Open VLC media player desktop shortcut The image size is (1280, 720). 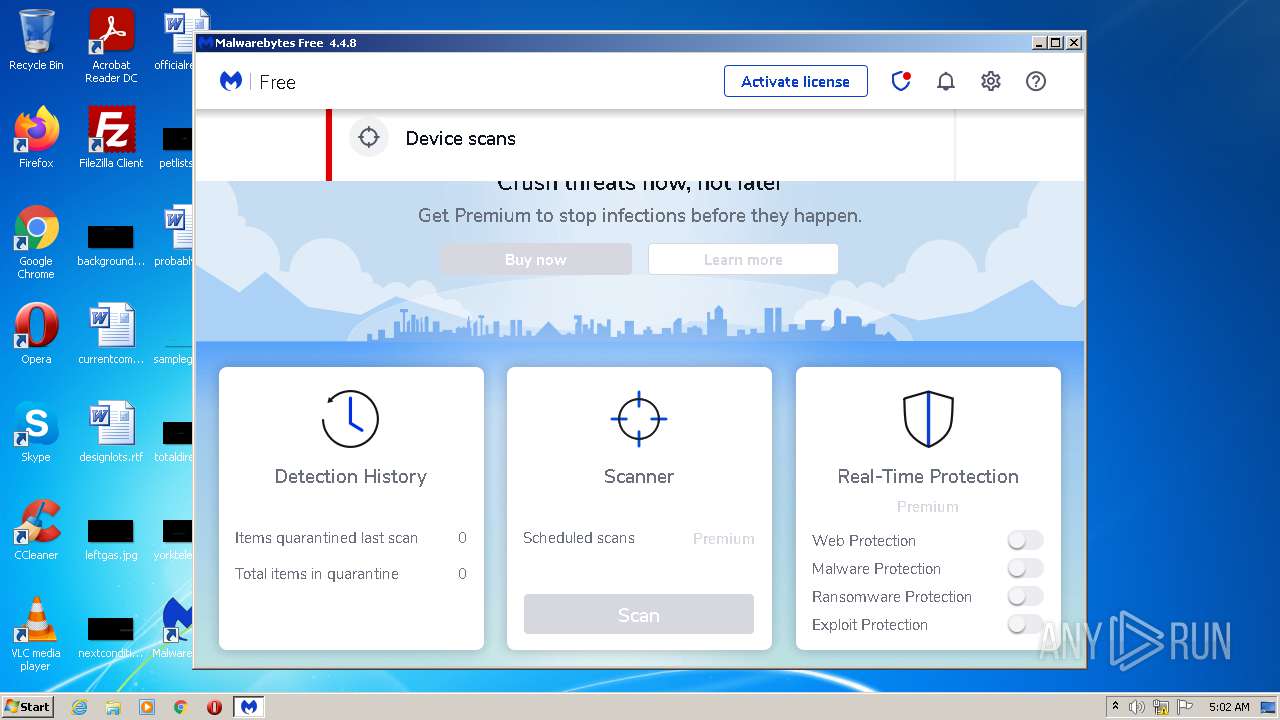36,635
